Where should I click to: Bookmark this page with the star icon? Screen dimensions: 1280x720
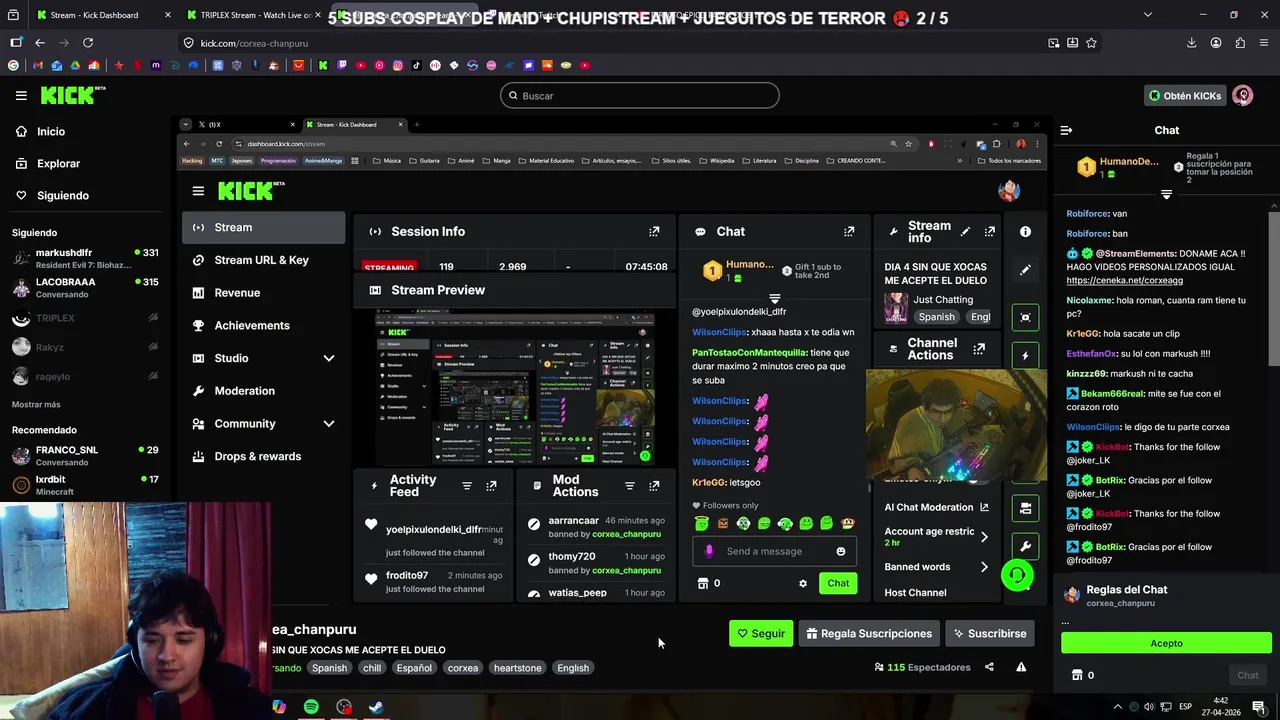pos(1091,43)
